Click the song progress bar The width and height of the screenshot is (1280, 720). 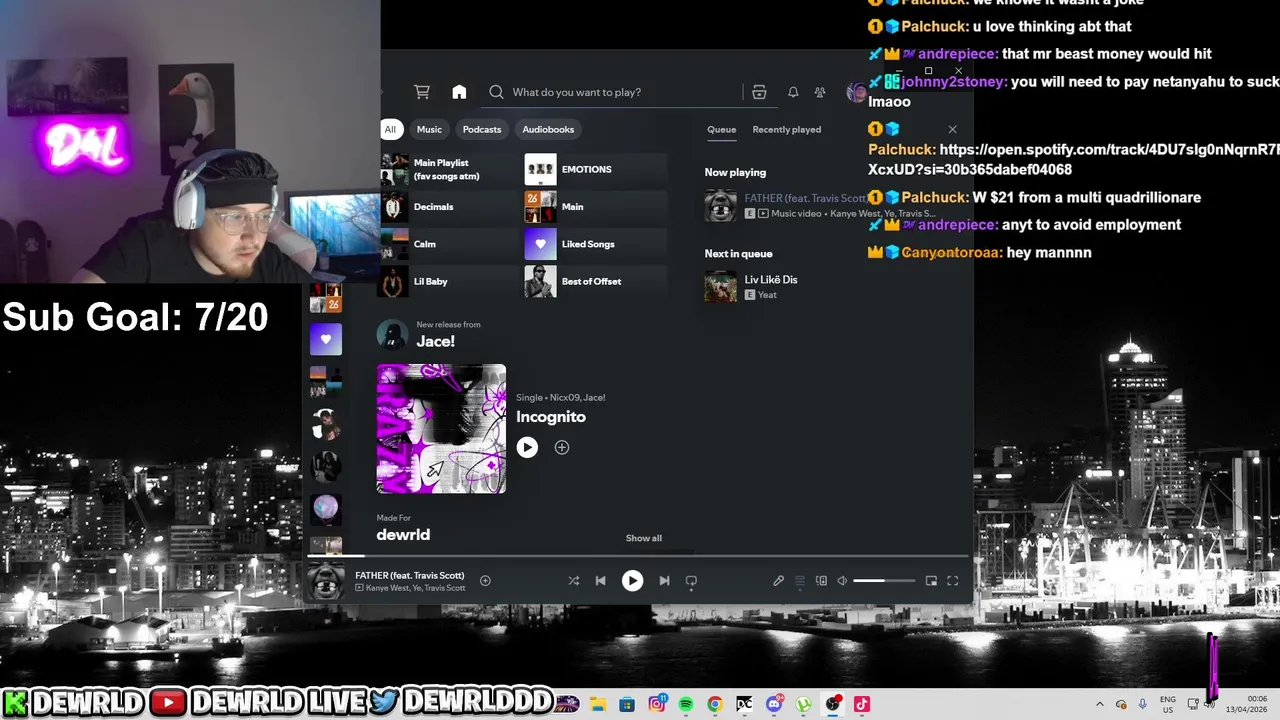[638, 555]
